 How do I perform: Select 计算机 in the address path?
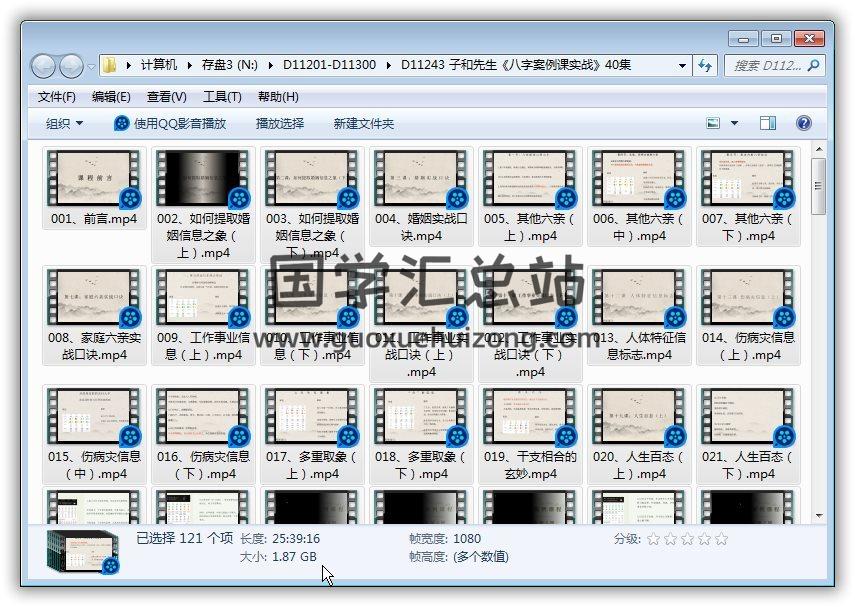click(159, 65)
